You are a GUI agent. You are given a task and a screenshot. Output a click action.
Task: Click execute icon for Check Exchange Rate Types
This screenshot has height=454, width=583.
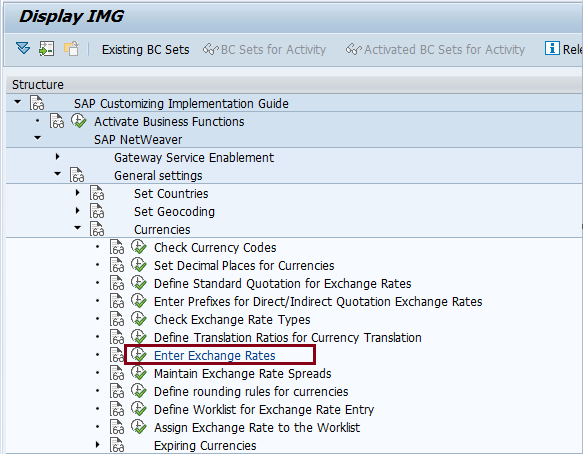coord(139,319)
